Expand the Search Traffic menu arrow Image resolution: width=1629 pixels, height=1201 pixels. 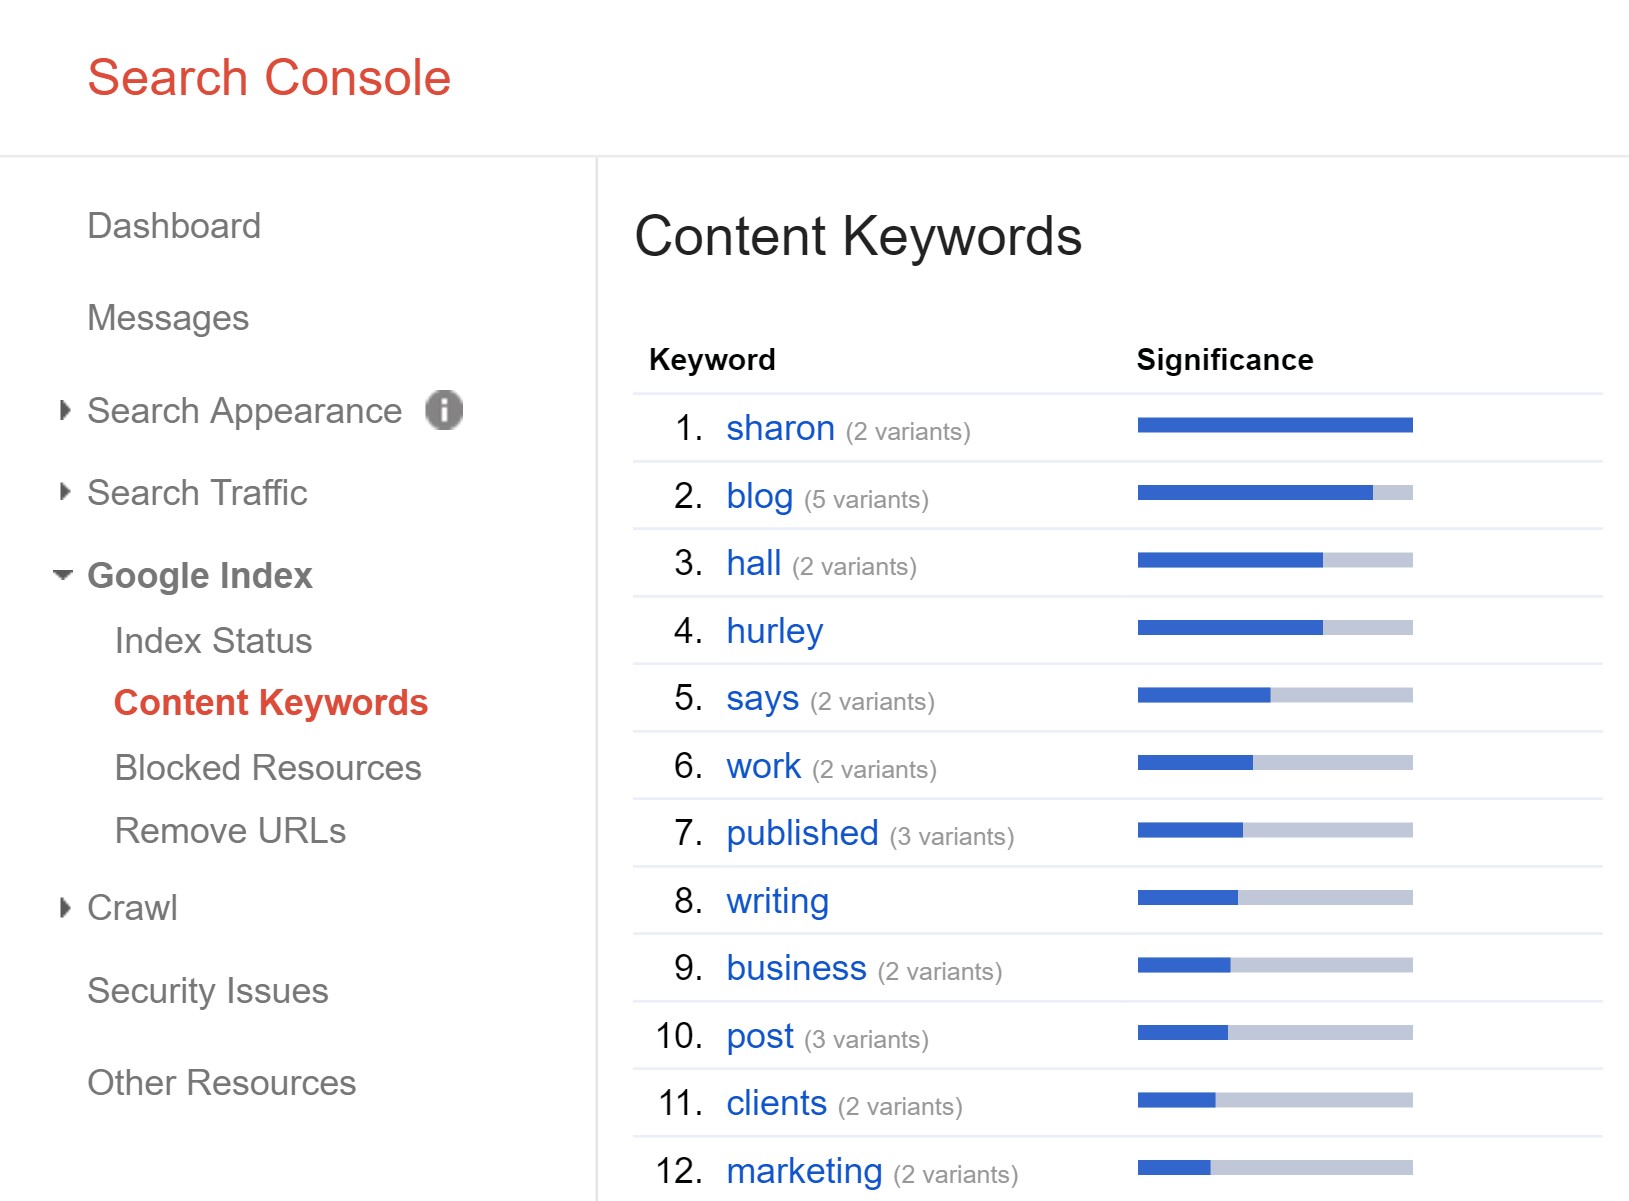[65, 492]
